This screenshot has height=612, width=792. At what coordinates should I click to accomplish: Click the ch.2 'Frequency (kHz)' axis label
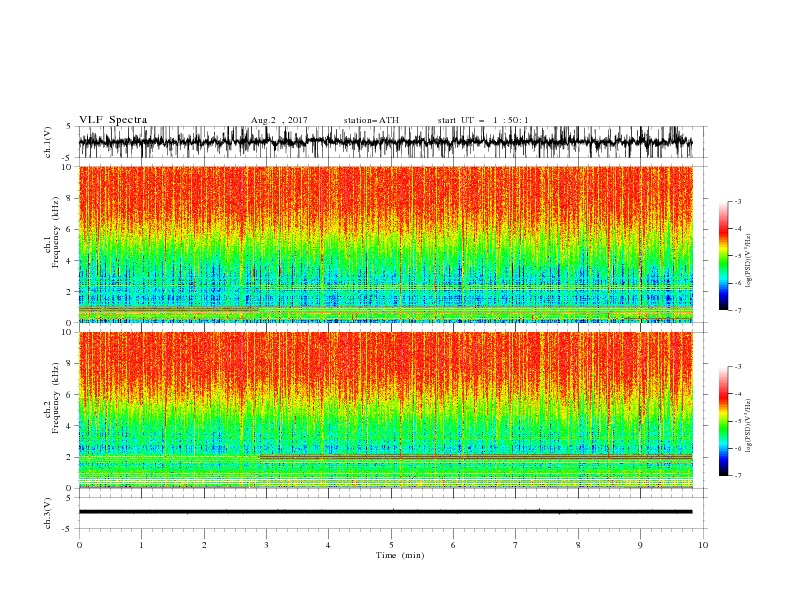tap(56, 397)
